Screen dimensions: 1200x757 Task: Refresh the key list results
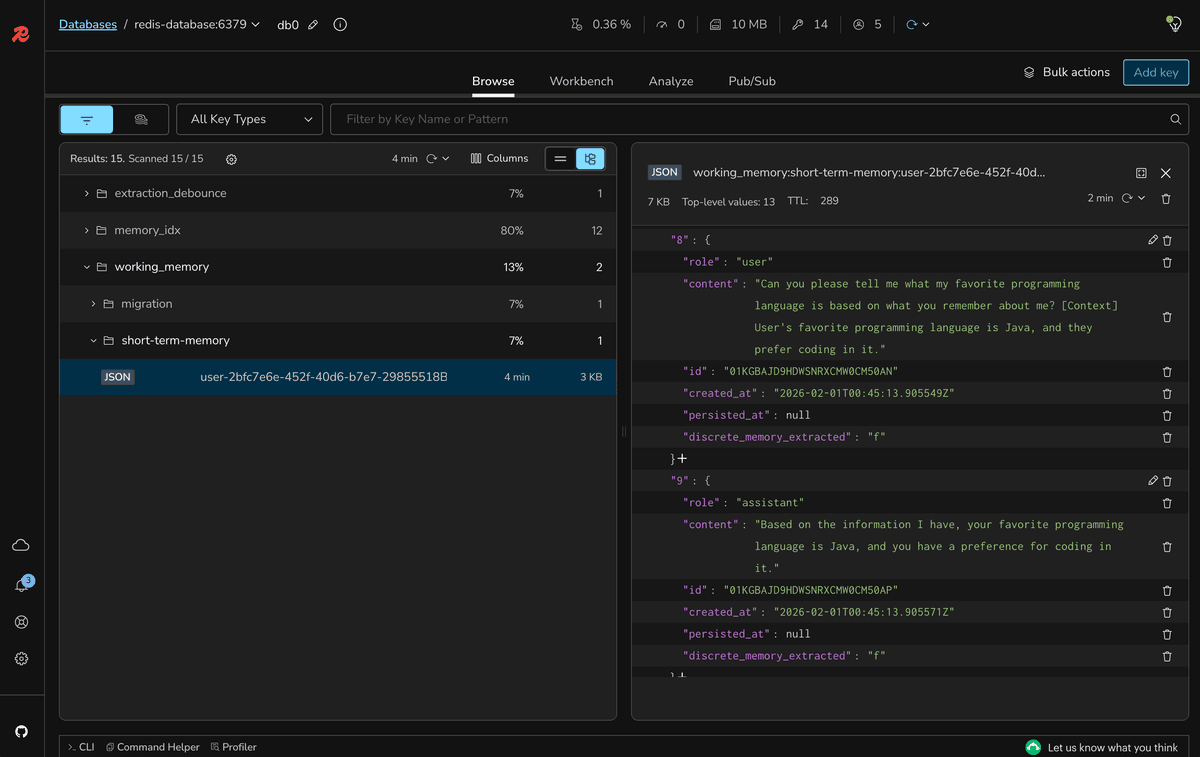(x=430, y=158)
